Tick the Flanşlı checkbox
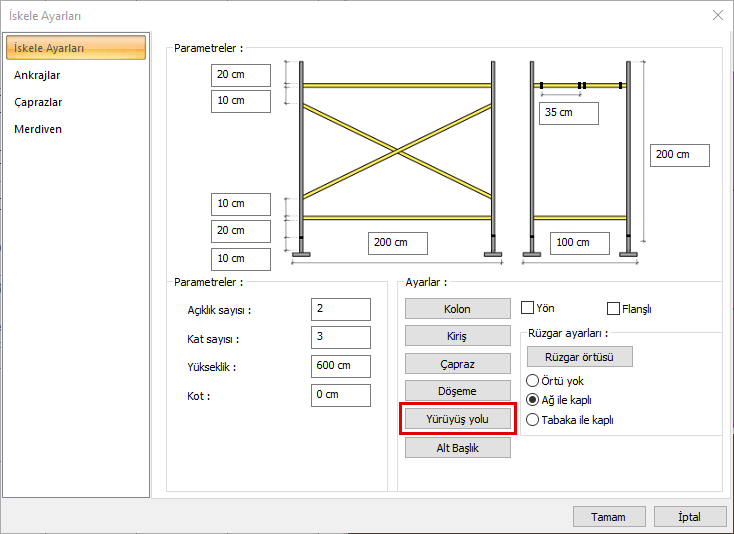 [x=613, y=308]
